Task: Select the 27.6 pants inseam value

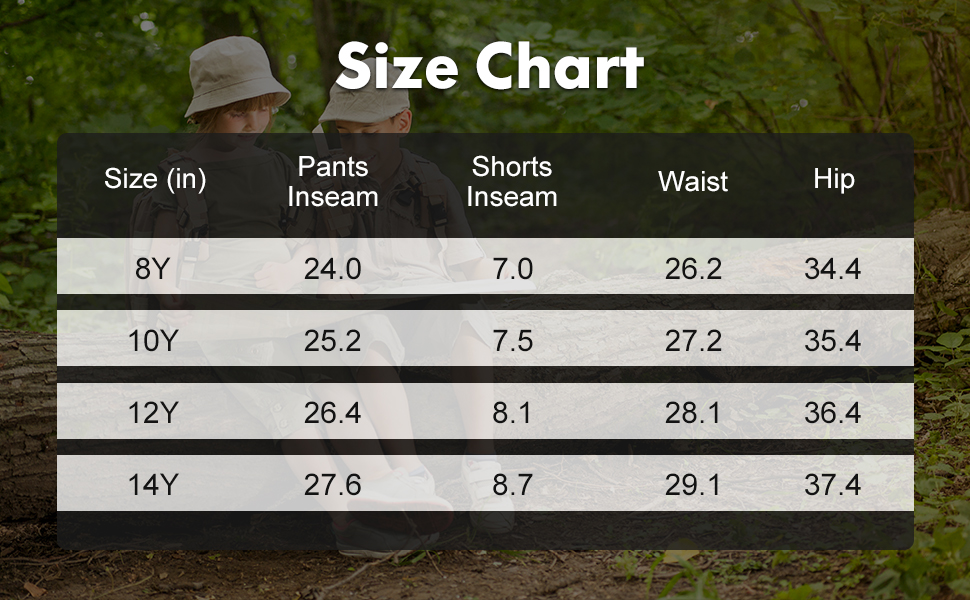Action: [333, 485]
